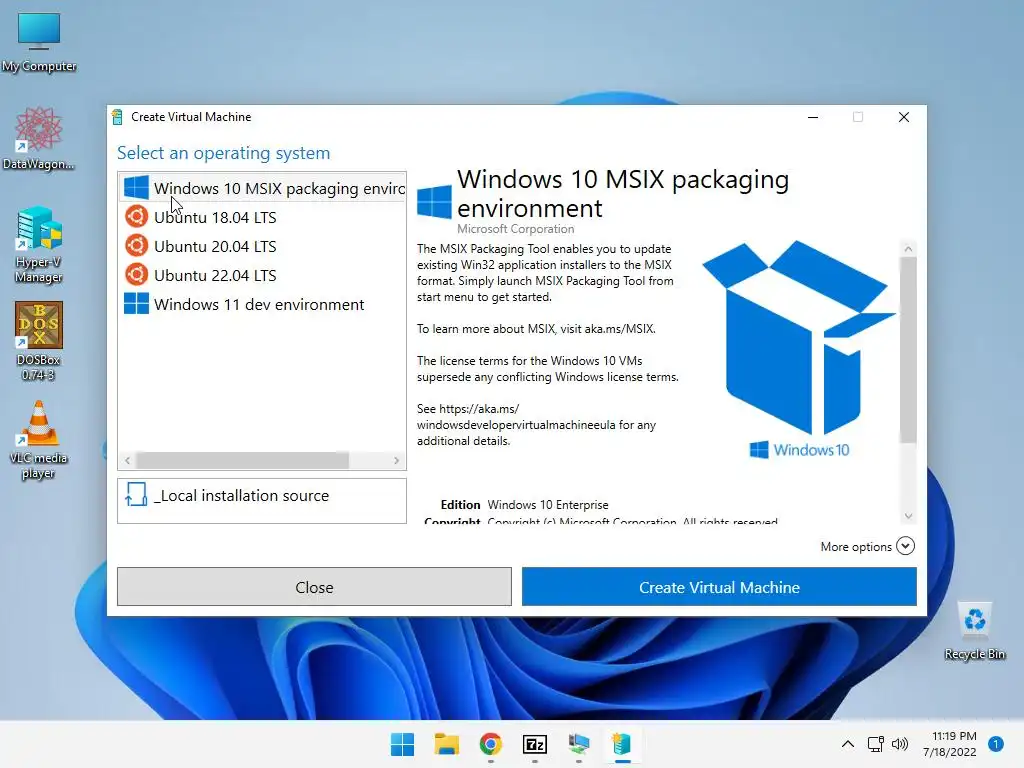Viewport: 1024px width, 768px height.
Task: Click the details pane scrollbar up arrow
Action: 908,249
